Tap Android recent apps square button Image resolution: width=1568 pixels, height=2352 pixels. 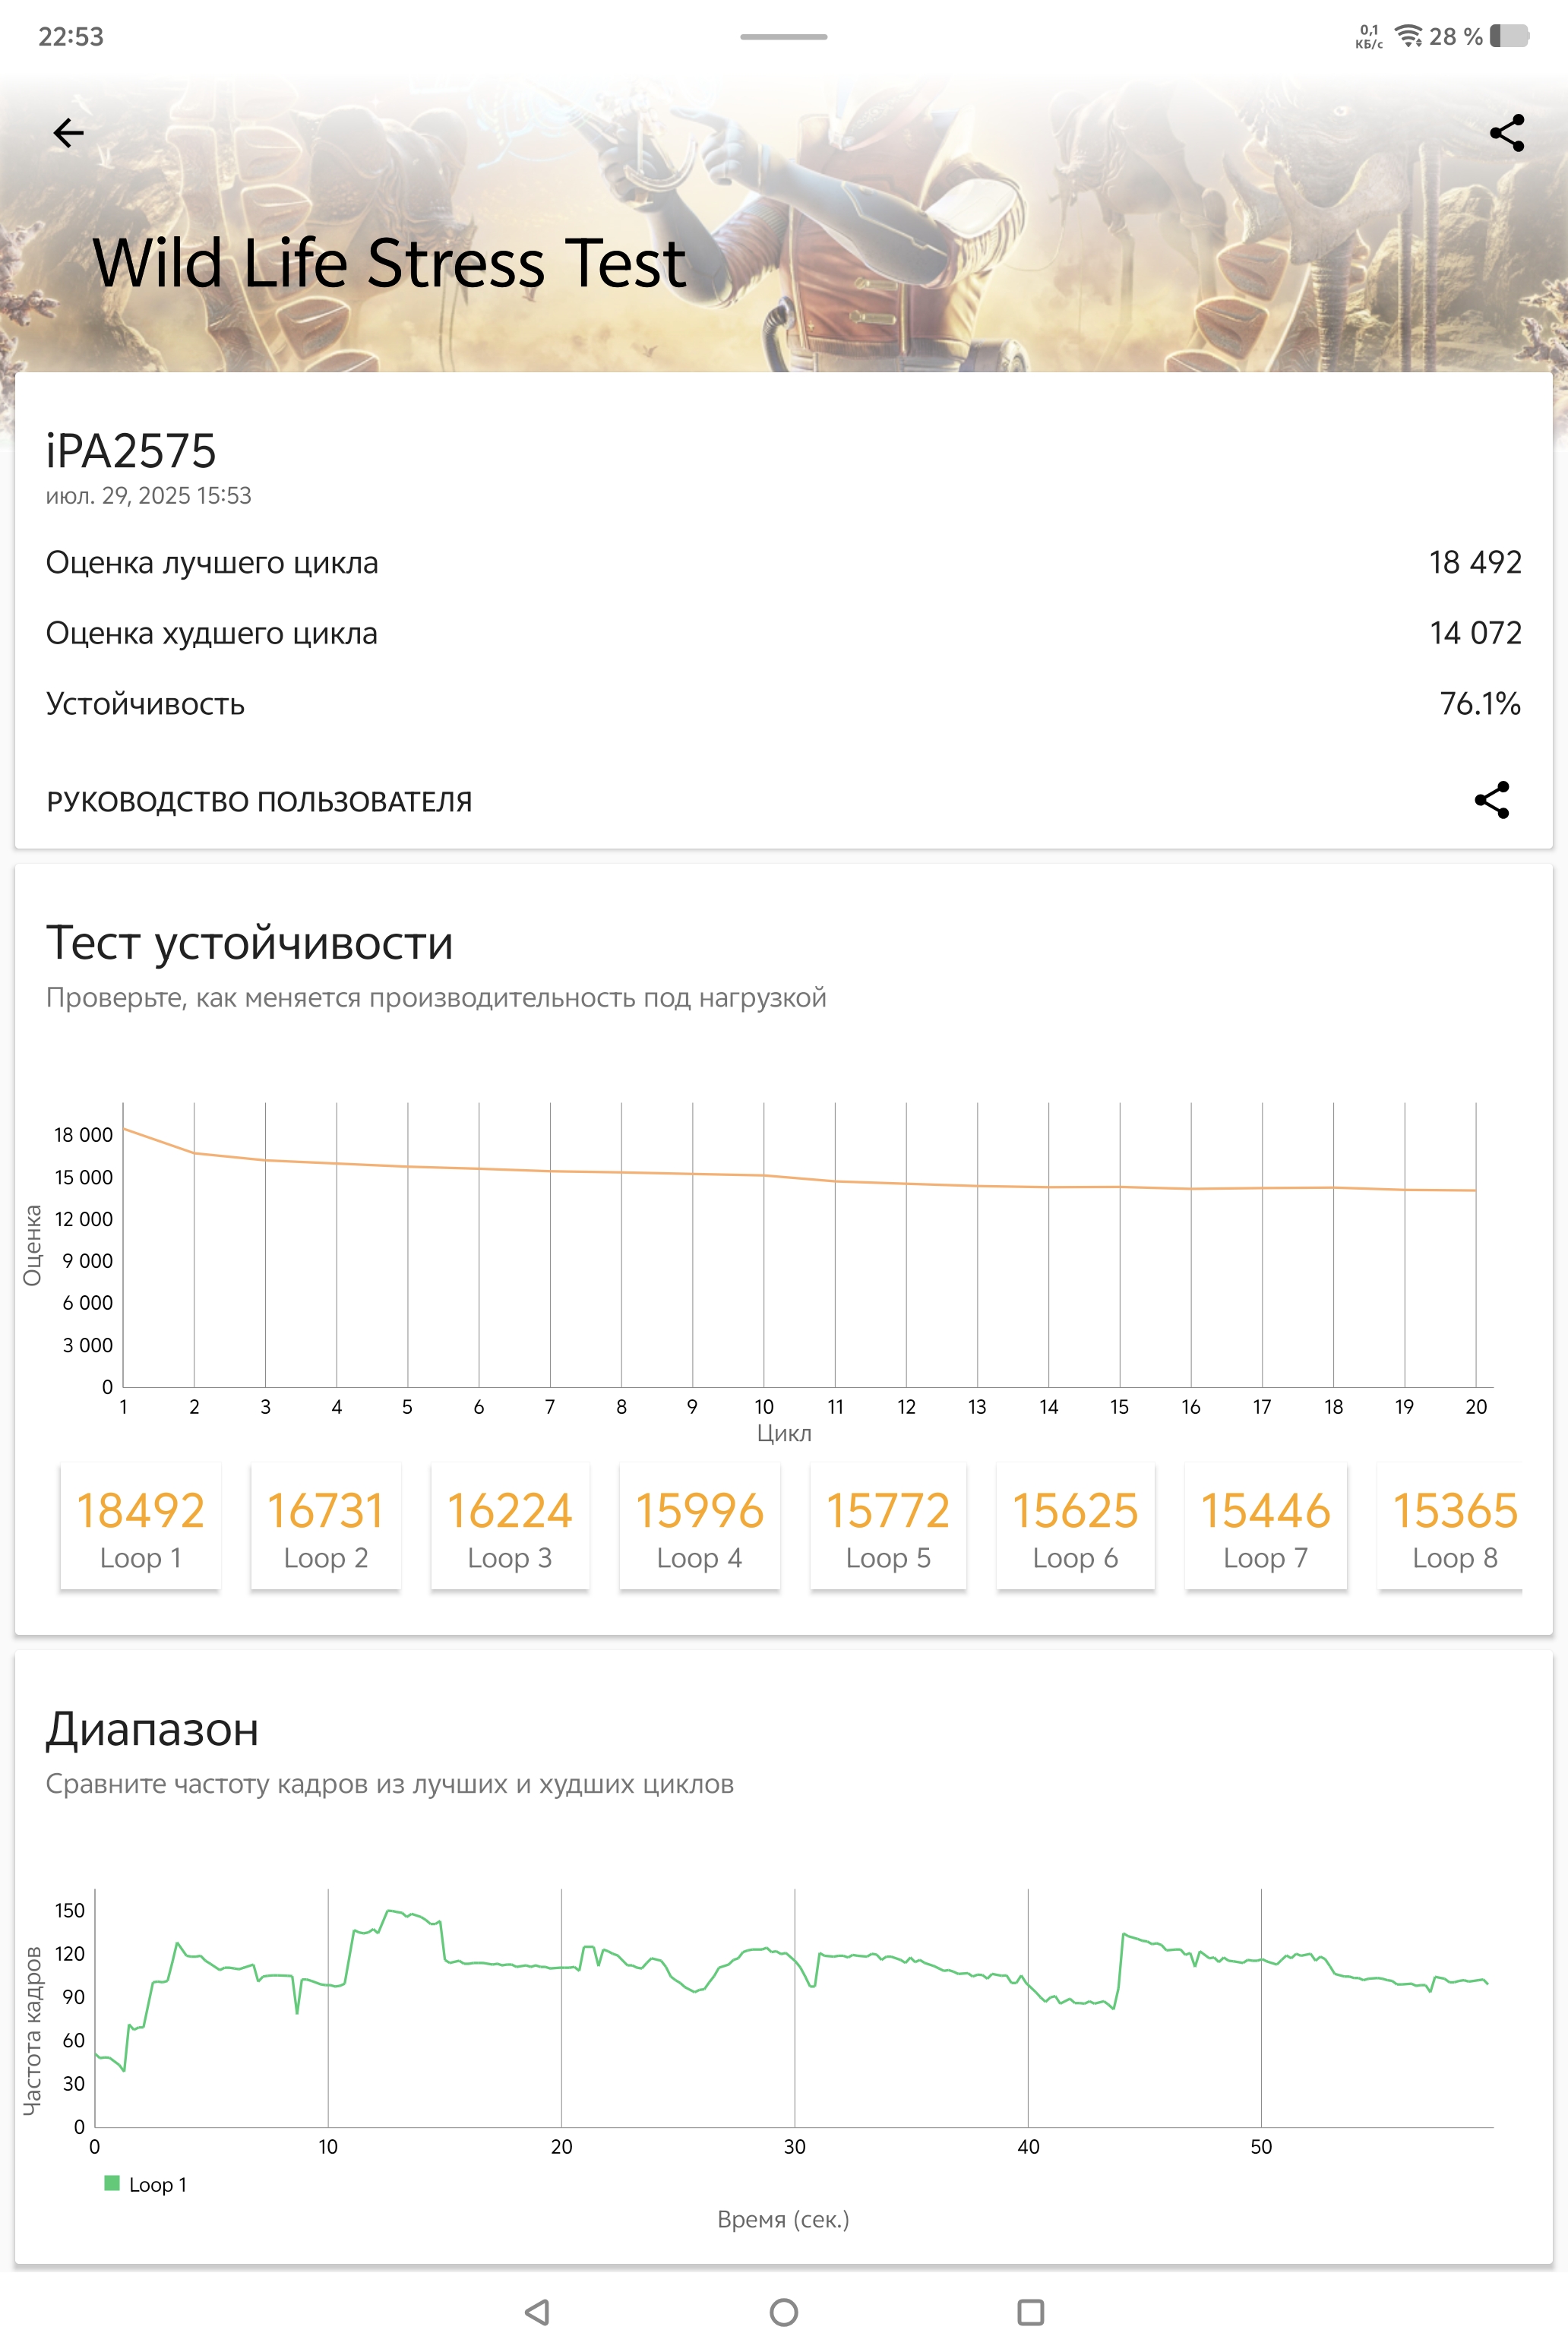[1030, 2311]
